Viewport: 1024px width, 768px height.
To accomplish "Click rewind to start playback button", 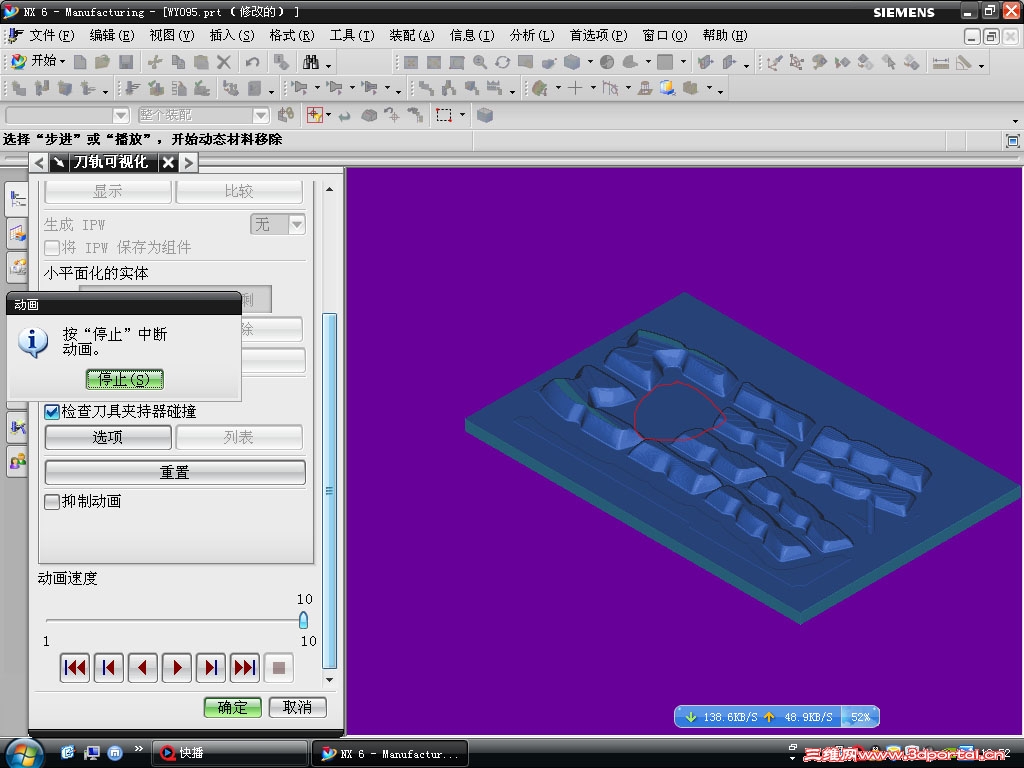I will click(x=74, y=667).
